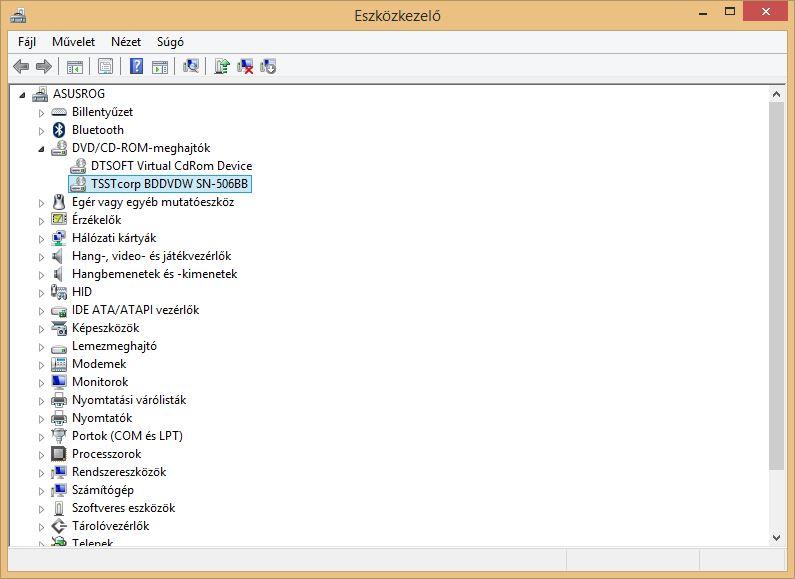
Task: Expand the Lemezmeghajtó category
Action: (42, 347)
